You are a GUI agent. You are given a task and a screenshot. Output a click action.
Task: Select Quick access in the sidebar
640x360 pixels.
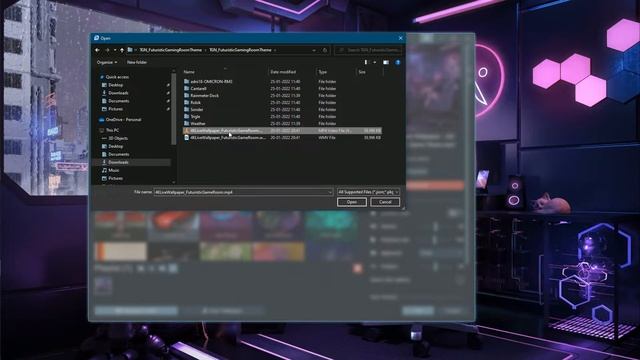[117, 77]
